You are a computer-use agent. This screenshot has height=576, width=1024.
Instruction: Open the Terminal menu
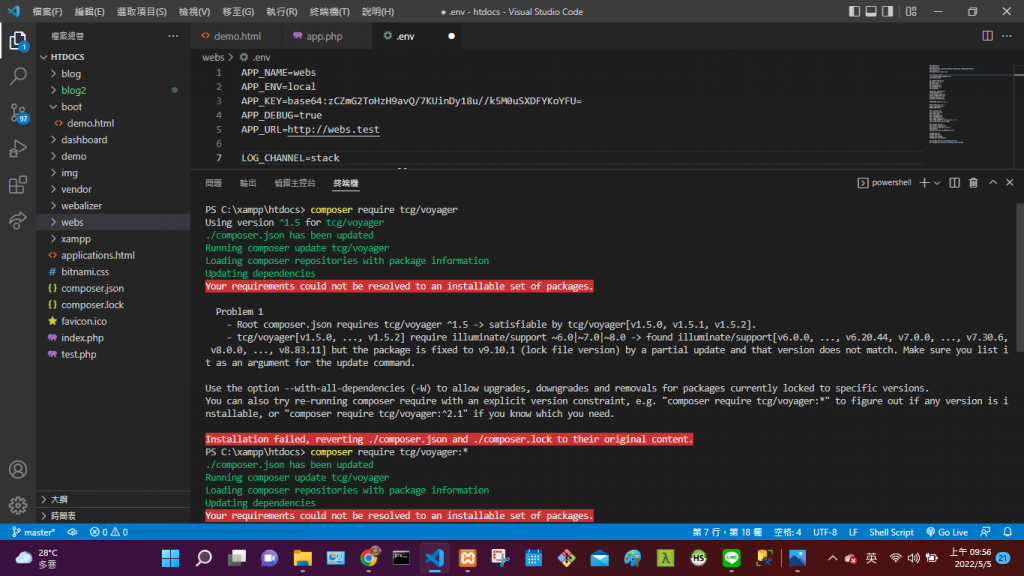click(x=330, y=11)
